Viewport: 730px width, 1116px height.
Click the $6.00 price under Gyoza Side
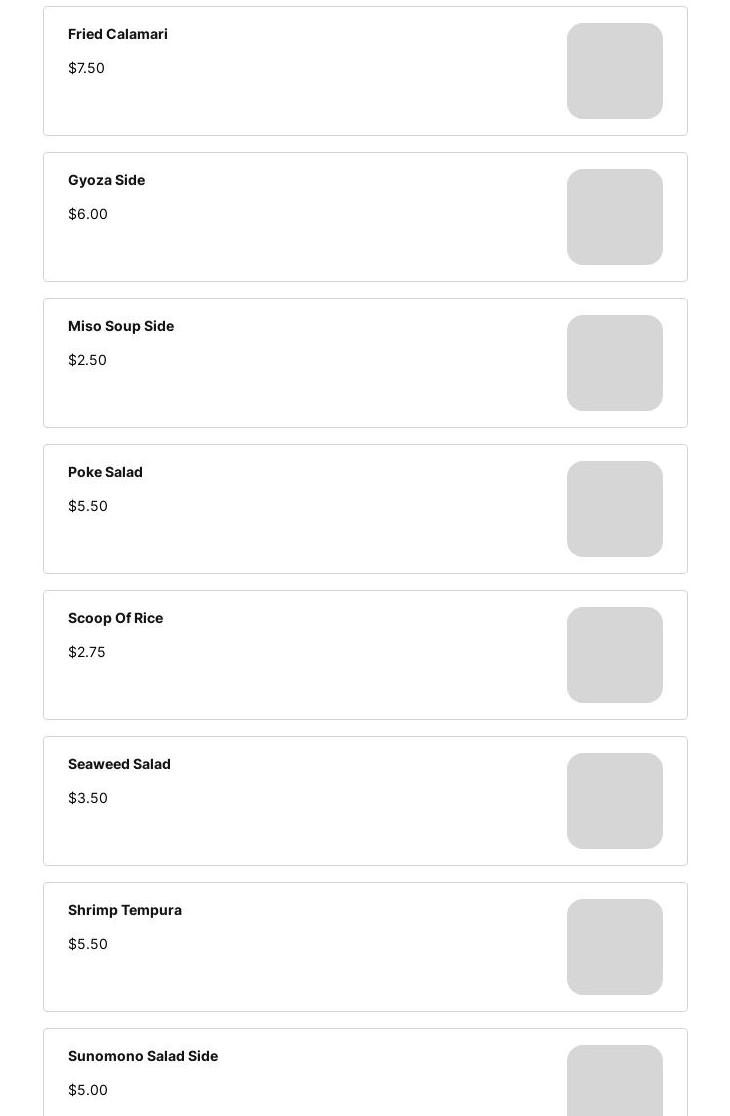pyautogui.click(x=88, y=214)
